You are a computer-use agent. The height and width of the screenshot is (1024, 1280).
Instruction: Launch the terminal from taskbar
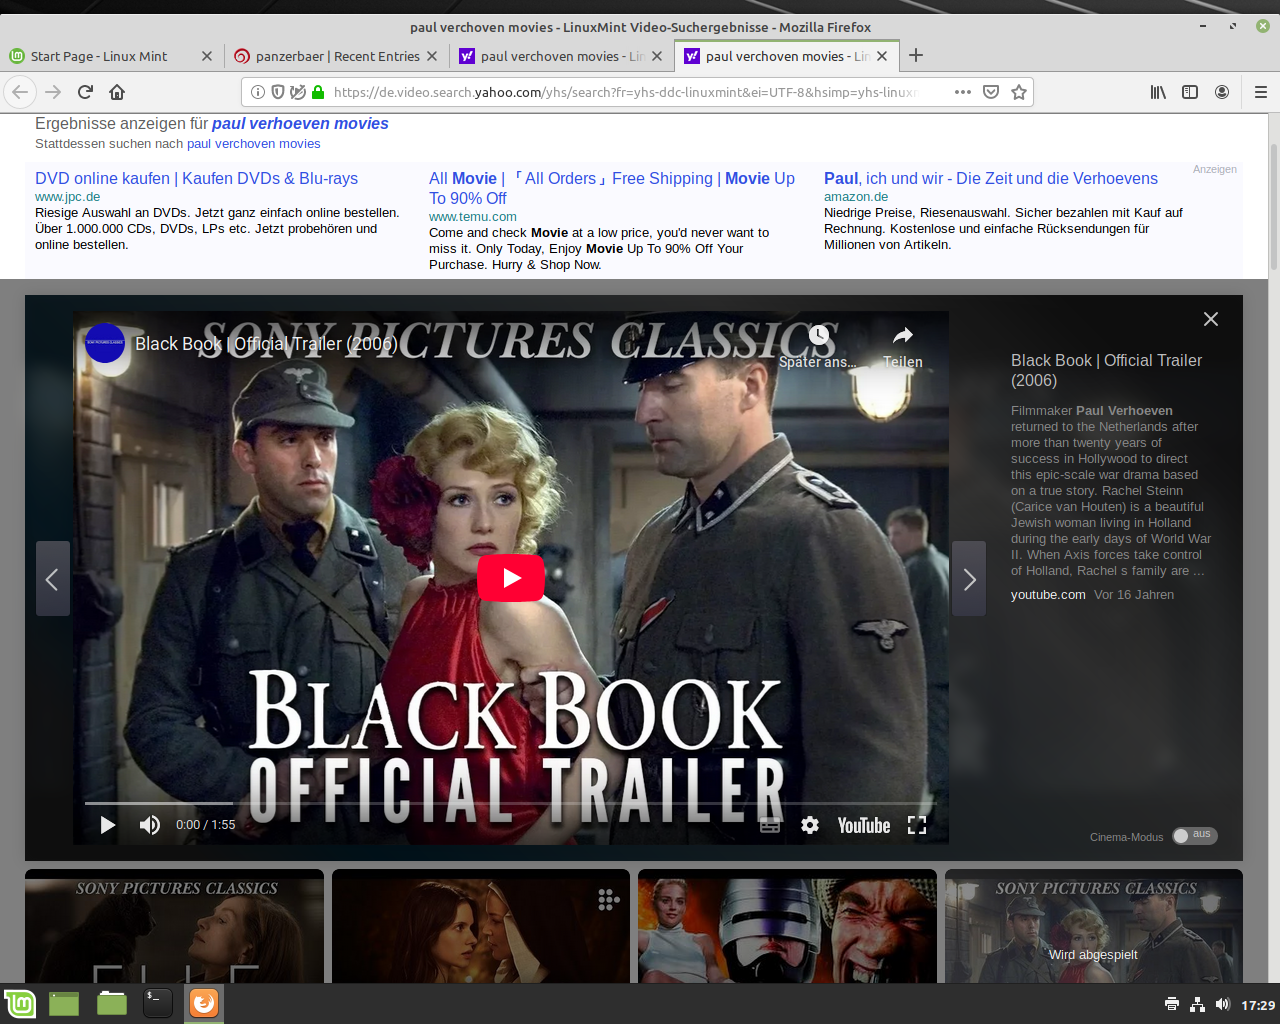coord(158,1003)
